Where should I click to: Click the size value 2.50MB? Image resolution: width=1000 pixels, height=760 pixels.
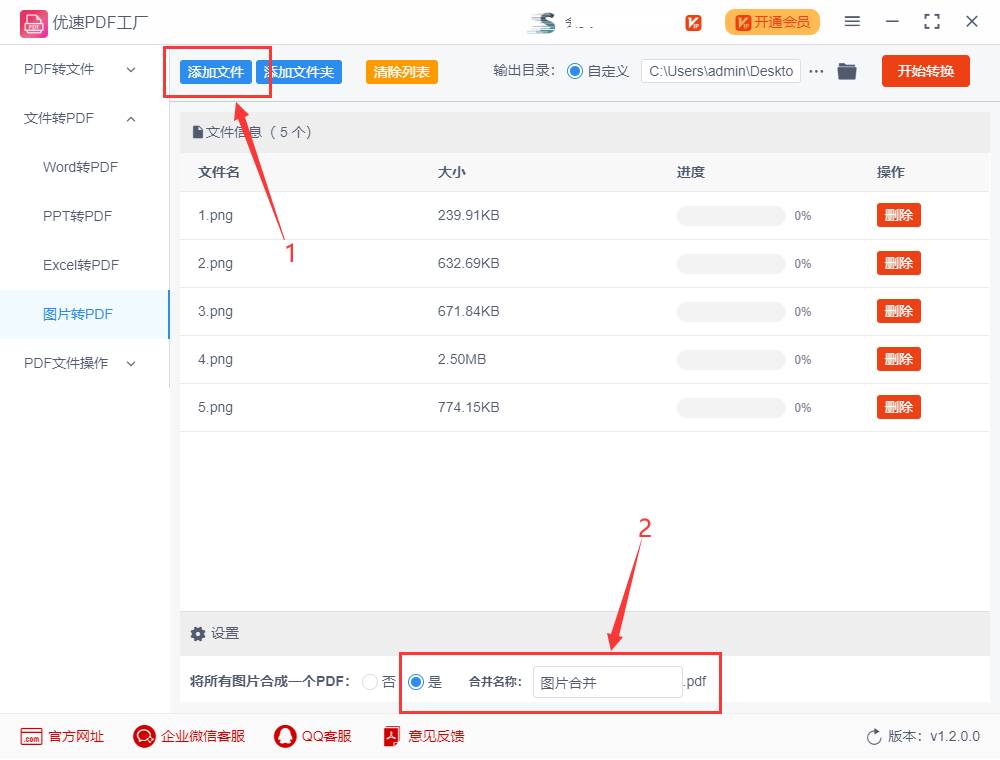point(462,360)
